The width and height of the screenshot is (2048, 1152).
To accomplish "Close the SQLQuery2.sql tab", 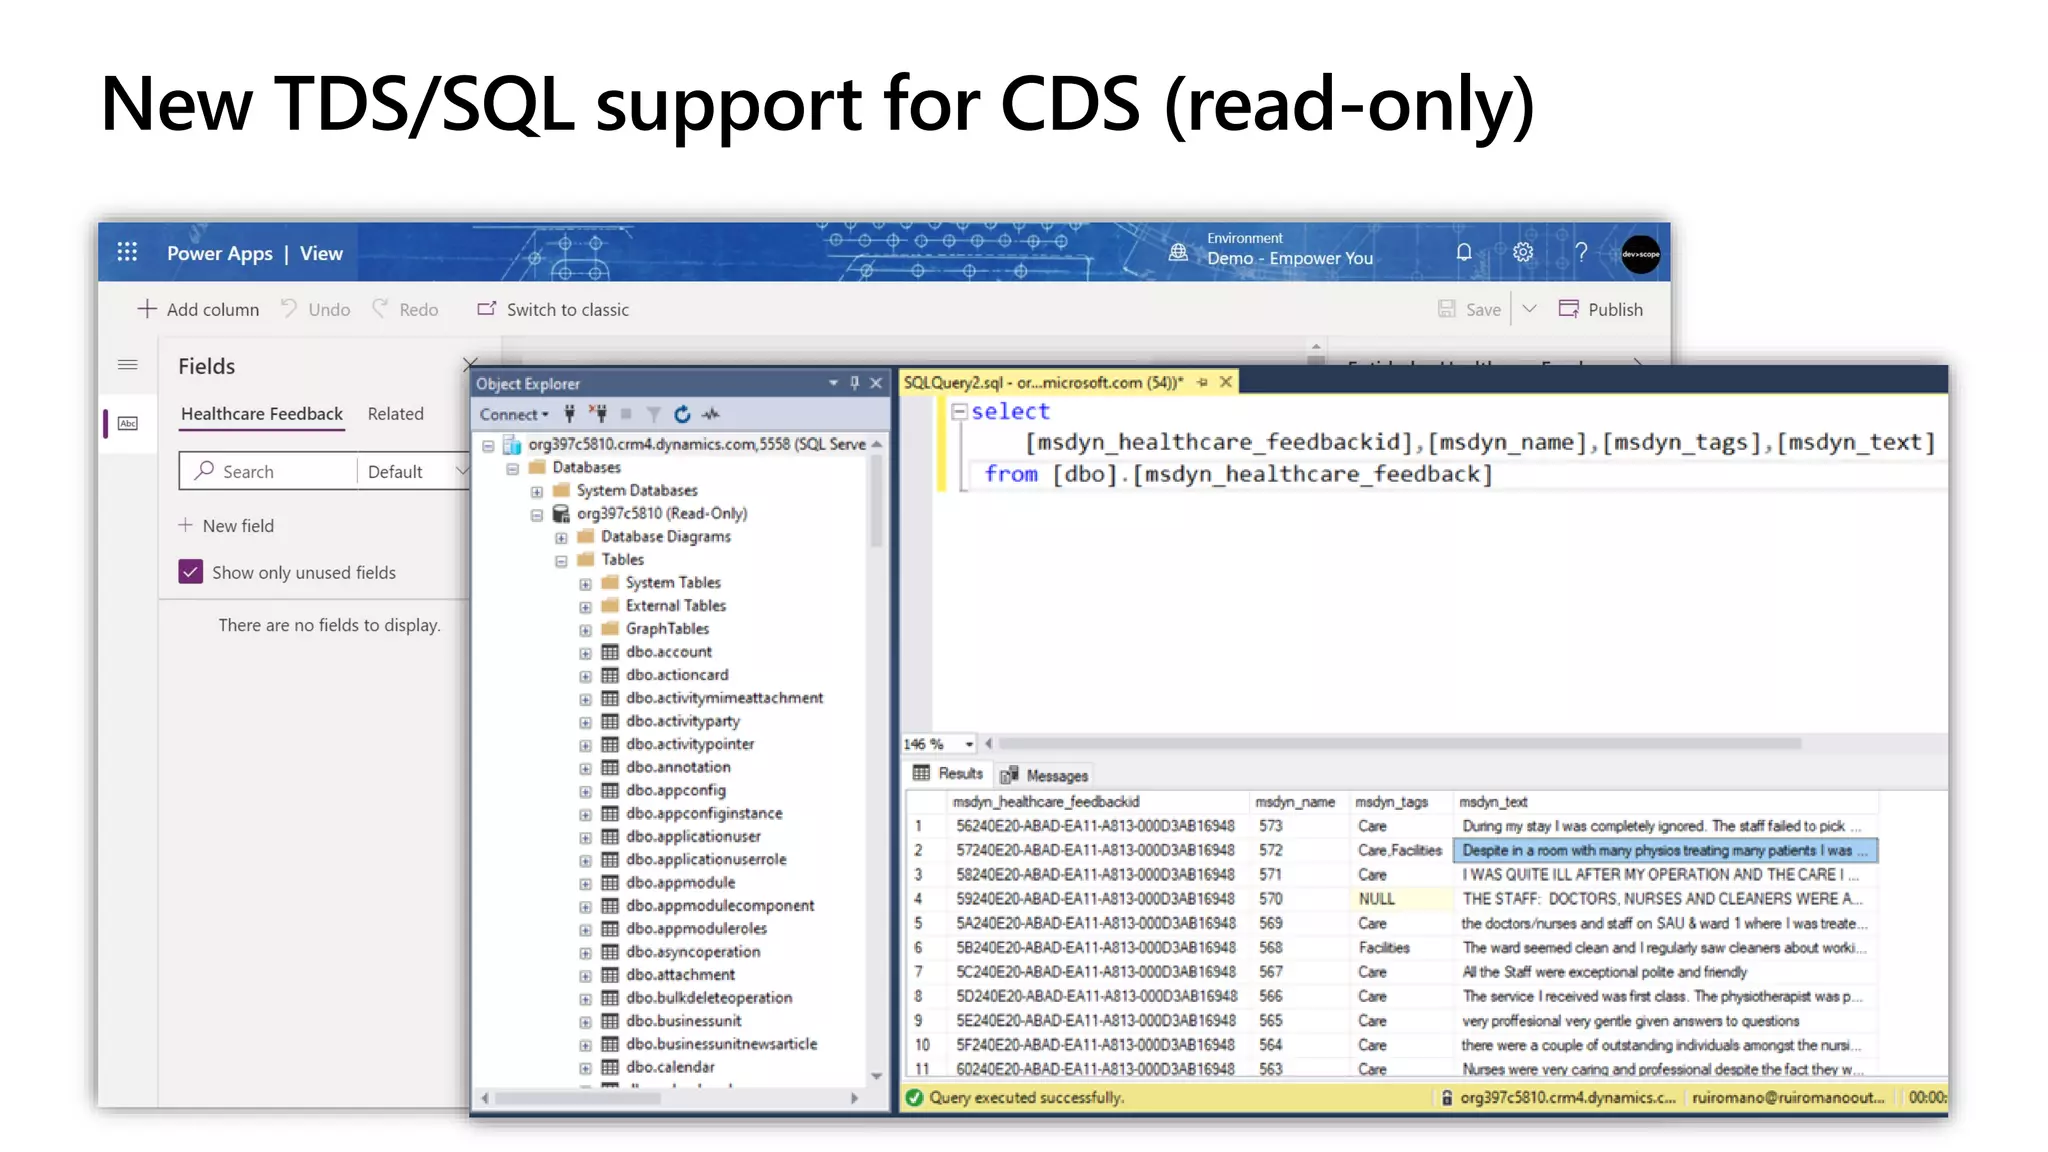I will click(1225, 382).
